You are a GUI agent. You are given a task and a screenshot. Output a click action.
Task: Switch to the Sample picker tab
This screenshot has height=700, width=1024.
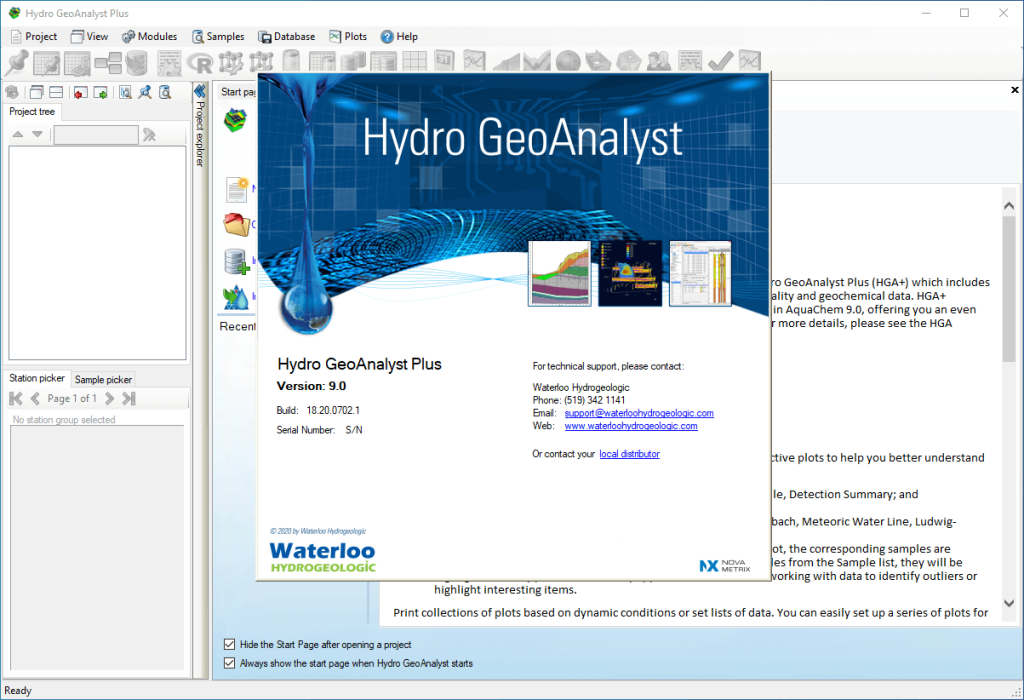[103, 379]
